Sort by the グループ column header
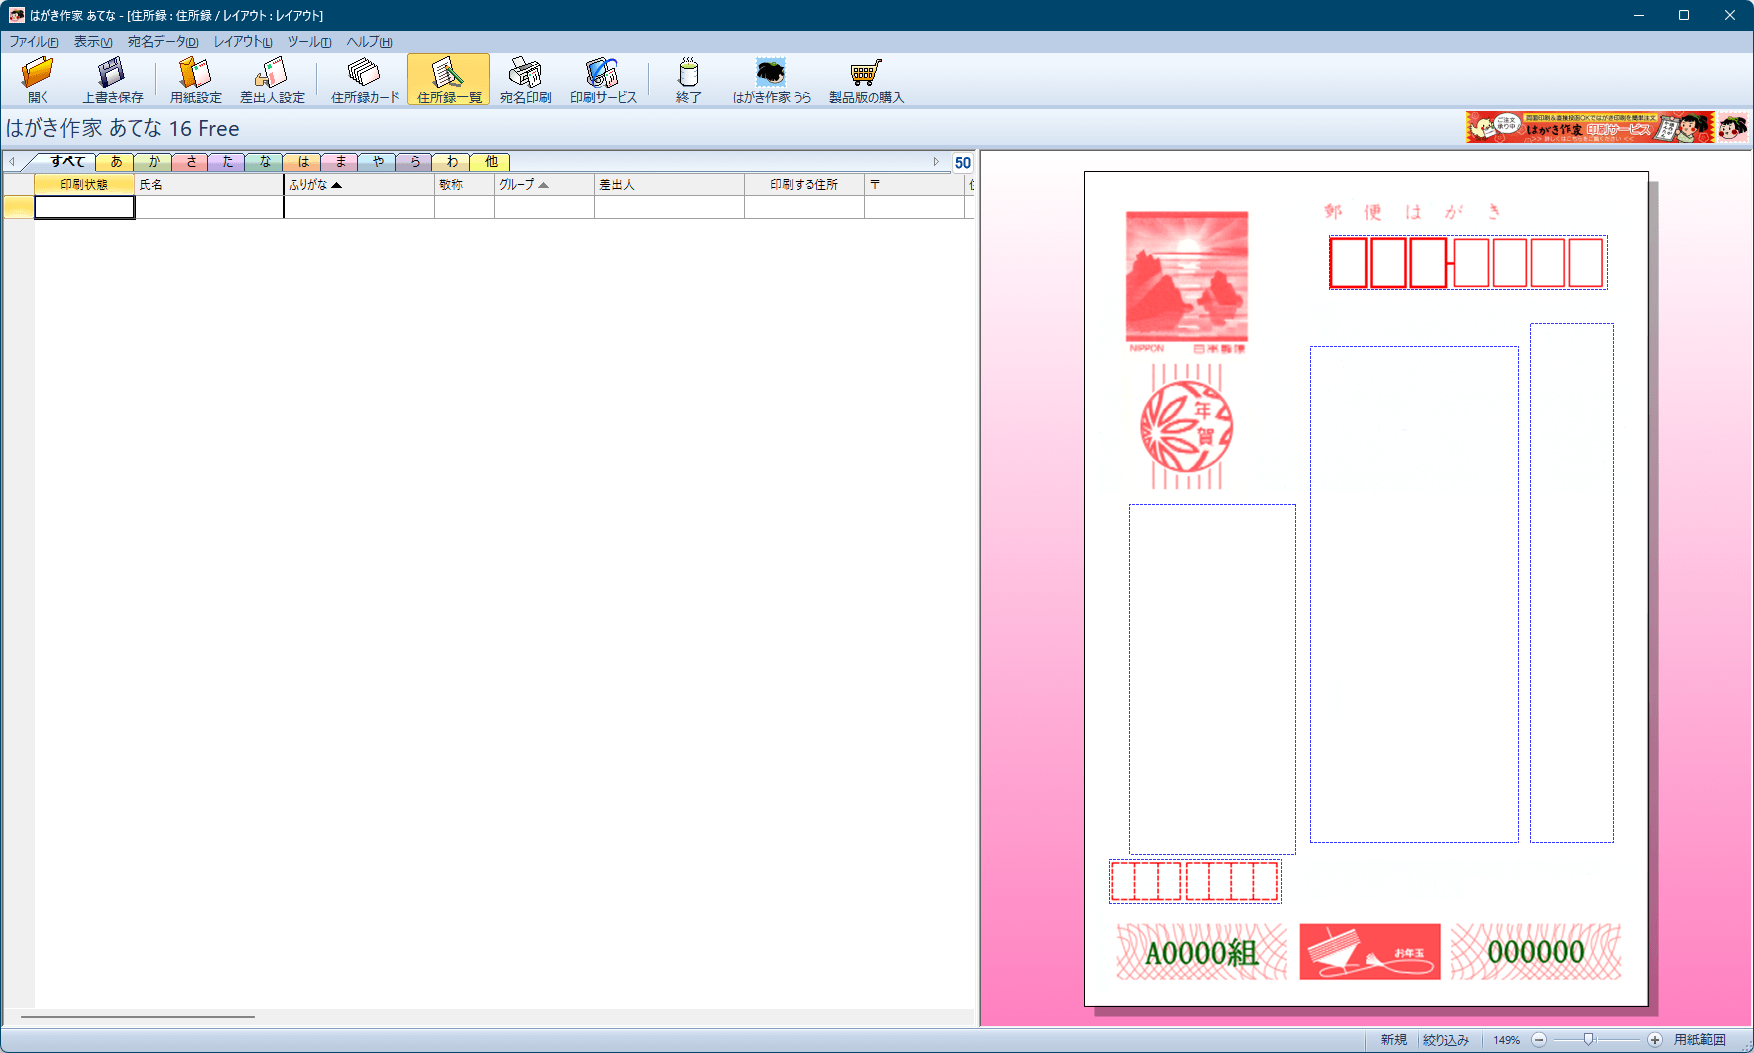 544,185
